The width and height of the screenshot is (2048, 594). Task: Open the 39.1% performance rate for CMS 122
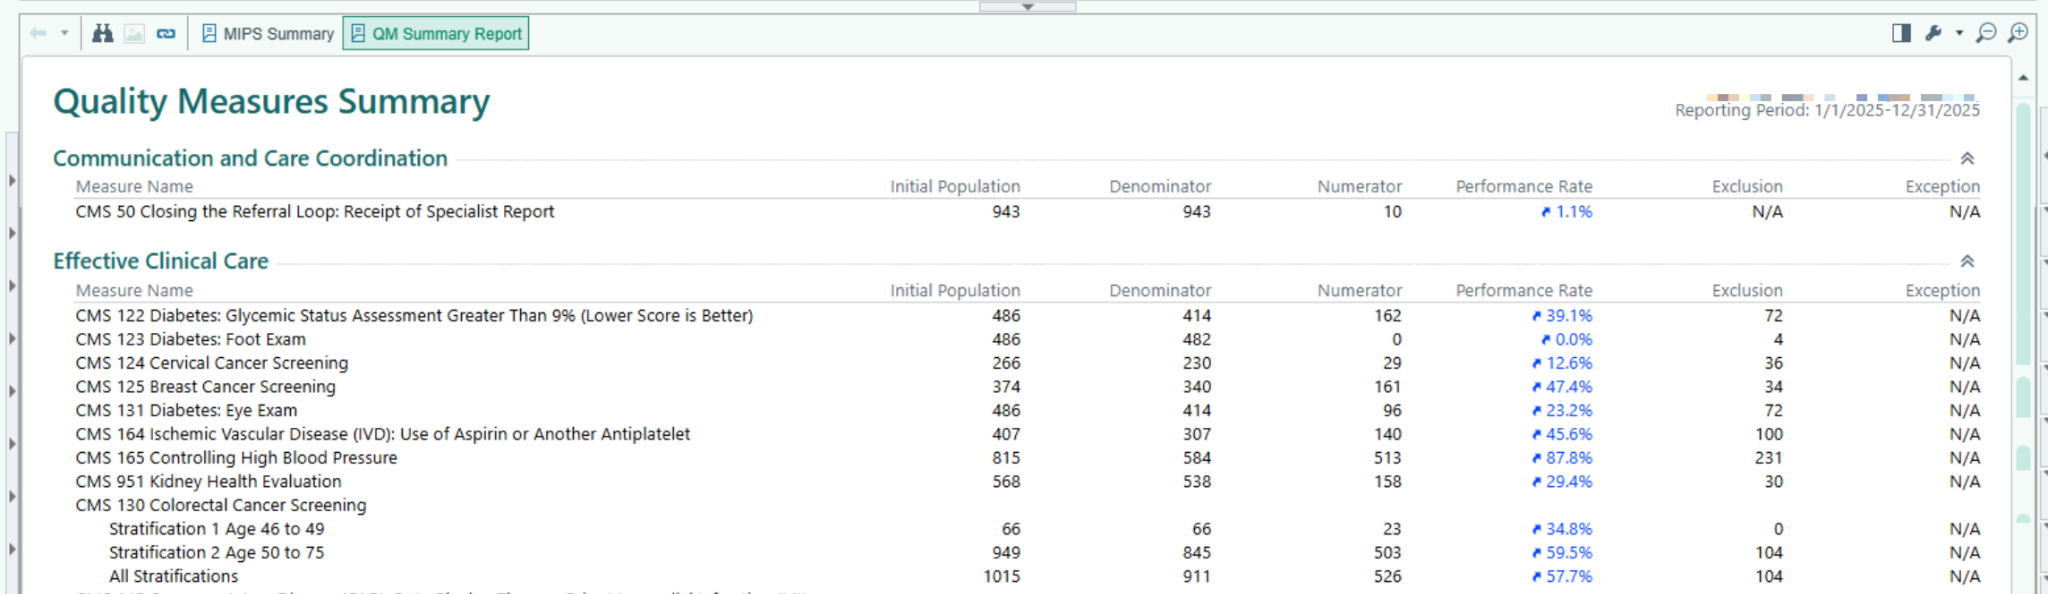point(1562,316)
